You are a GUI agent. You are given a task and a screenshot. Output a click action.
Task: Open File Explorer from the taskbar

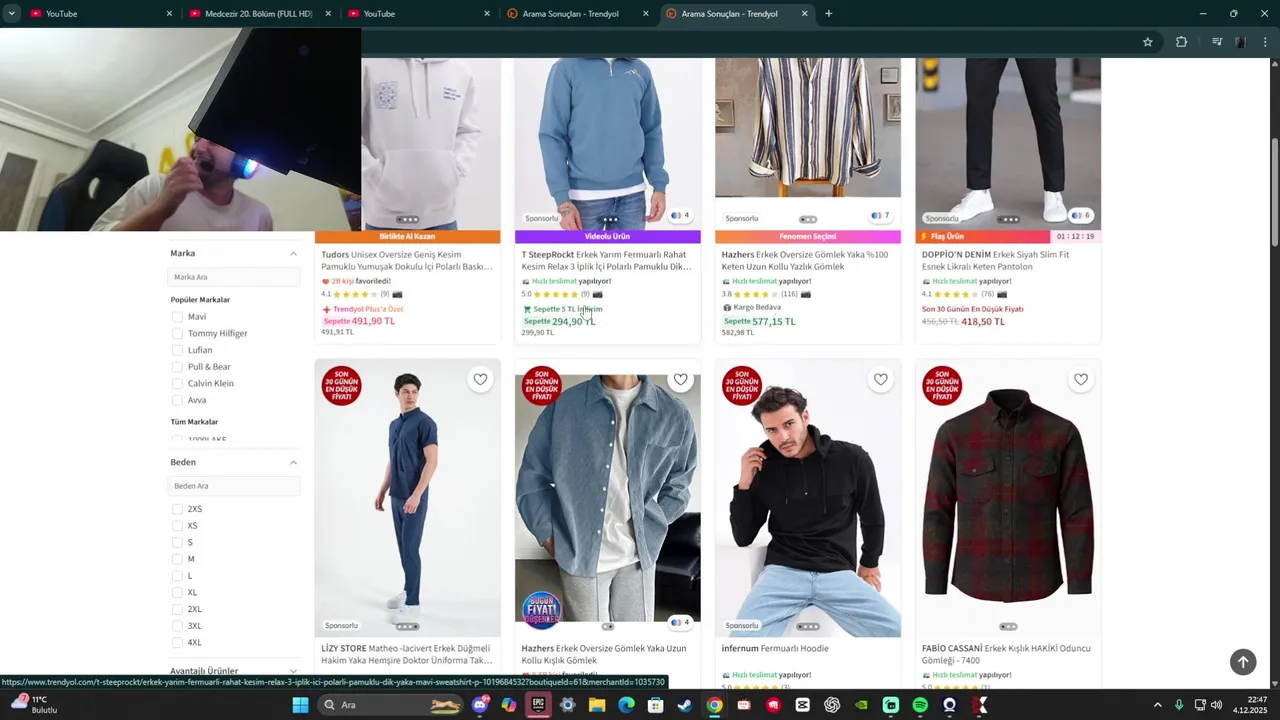point(597,705)
